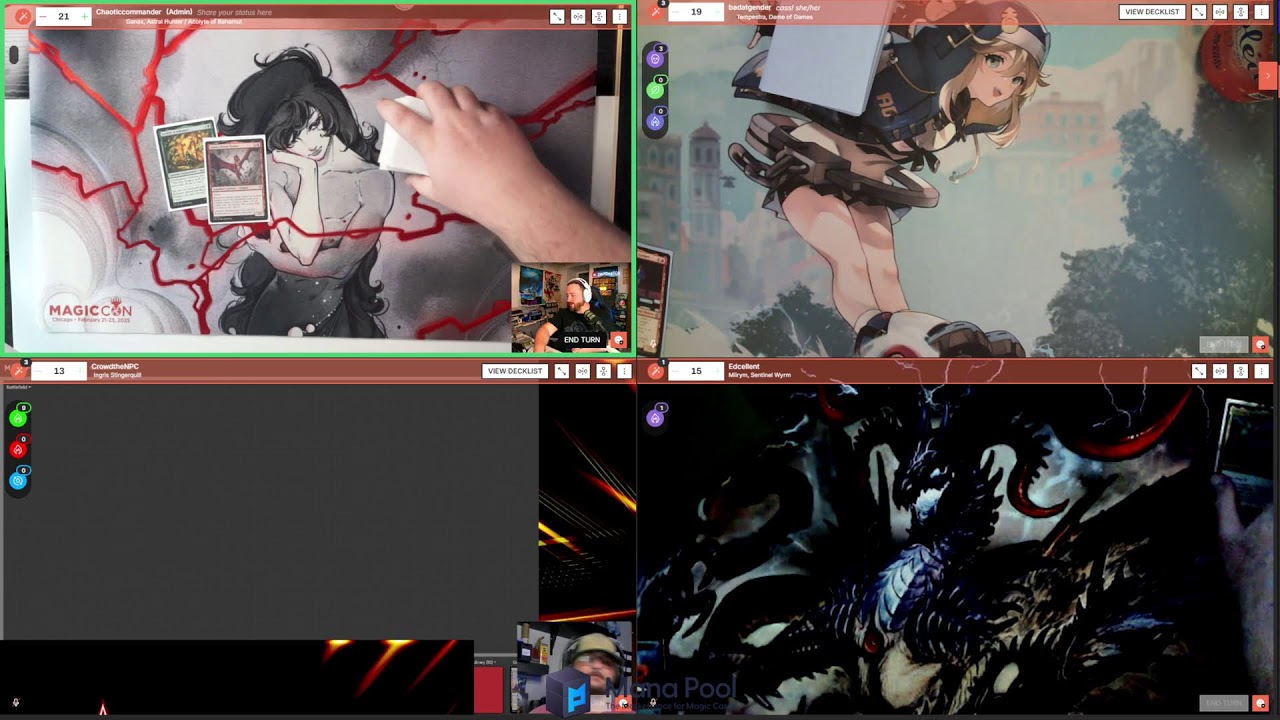Open Chaoticcommander's more options menu
Viewport: 1280px width, 720px height.
pyautogui.click(x=619, y=16)
